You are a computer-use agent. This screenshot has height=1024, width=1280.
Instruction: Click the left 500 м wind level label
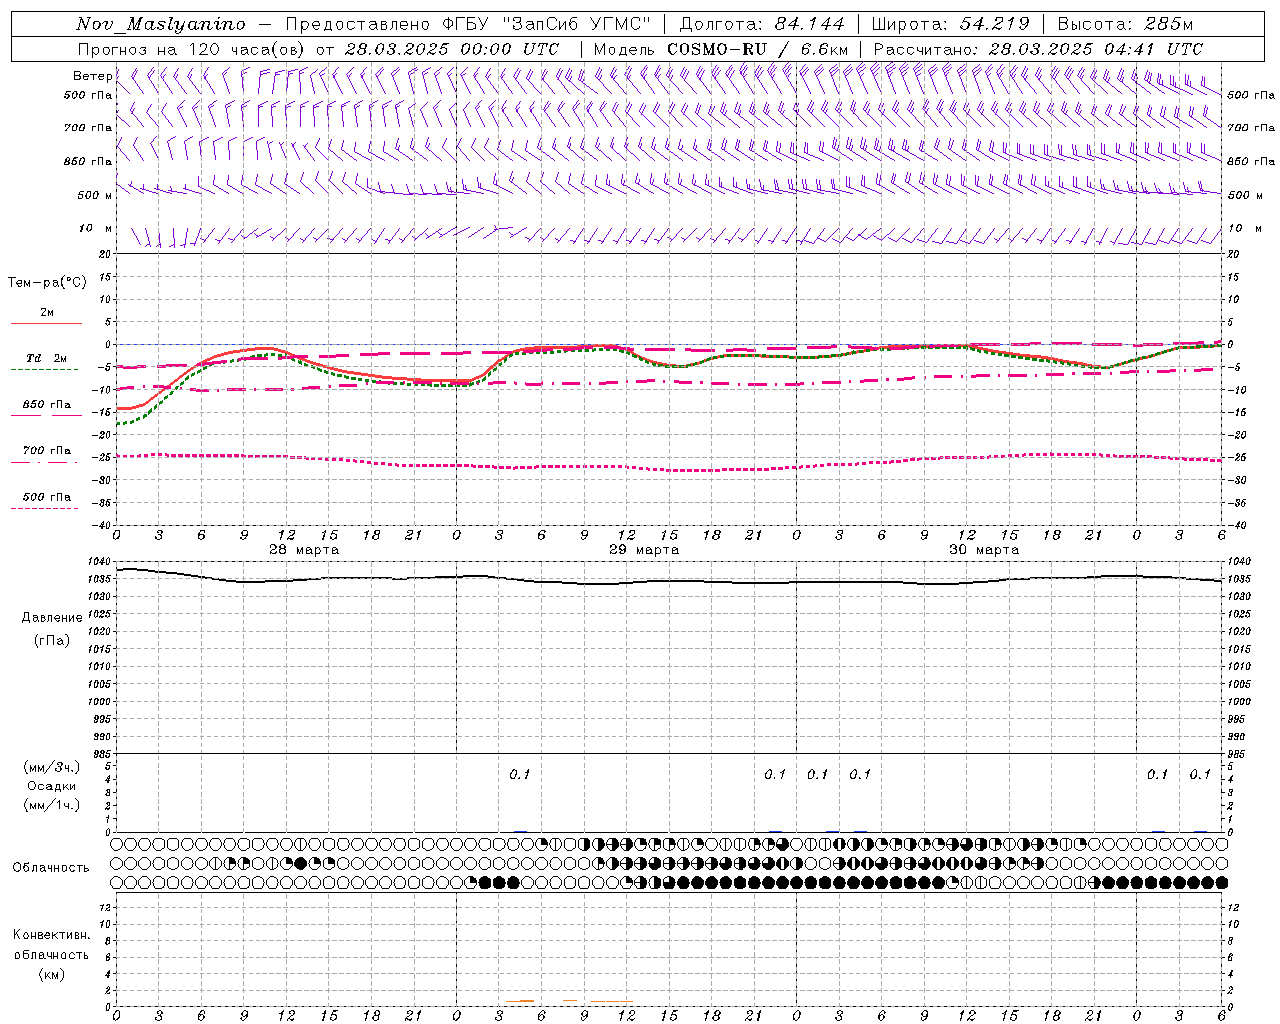[95, 195]
